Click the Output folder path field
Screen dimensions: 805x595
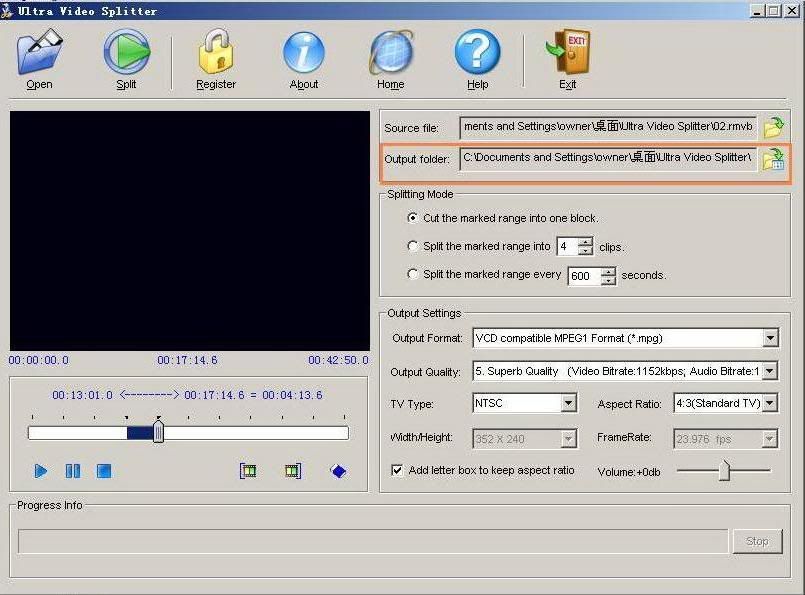click(608, 158)
